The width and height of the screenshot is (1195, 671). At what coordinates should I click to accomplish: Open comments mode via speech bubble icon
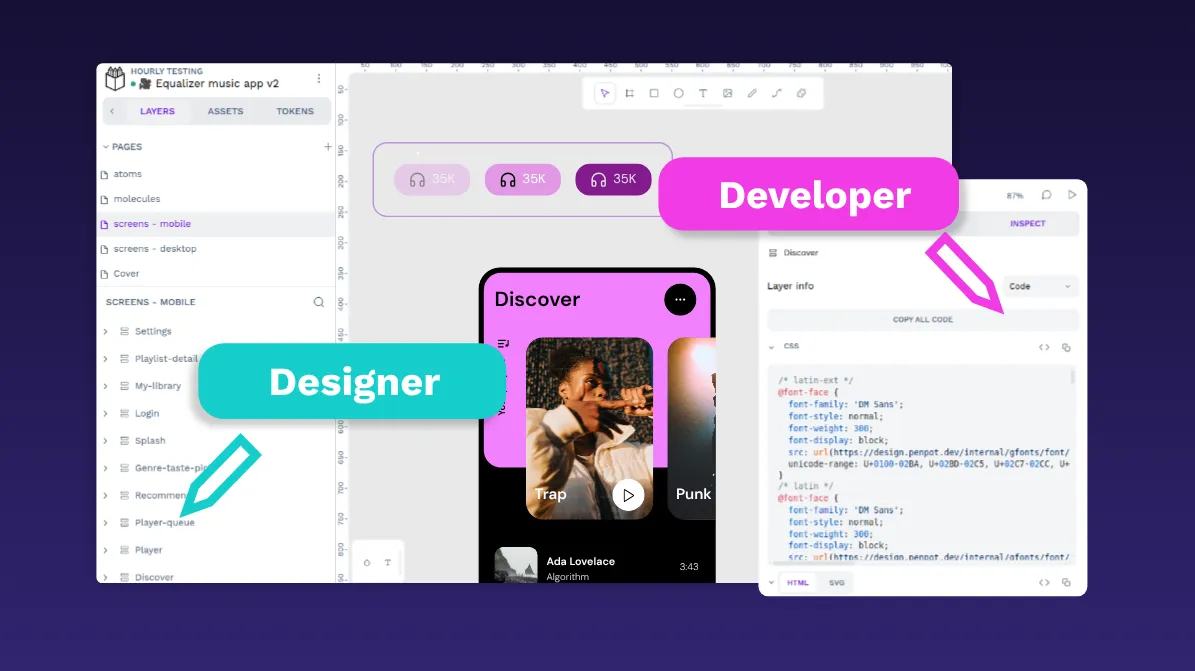click(x=1046, y=195)
